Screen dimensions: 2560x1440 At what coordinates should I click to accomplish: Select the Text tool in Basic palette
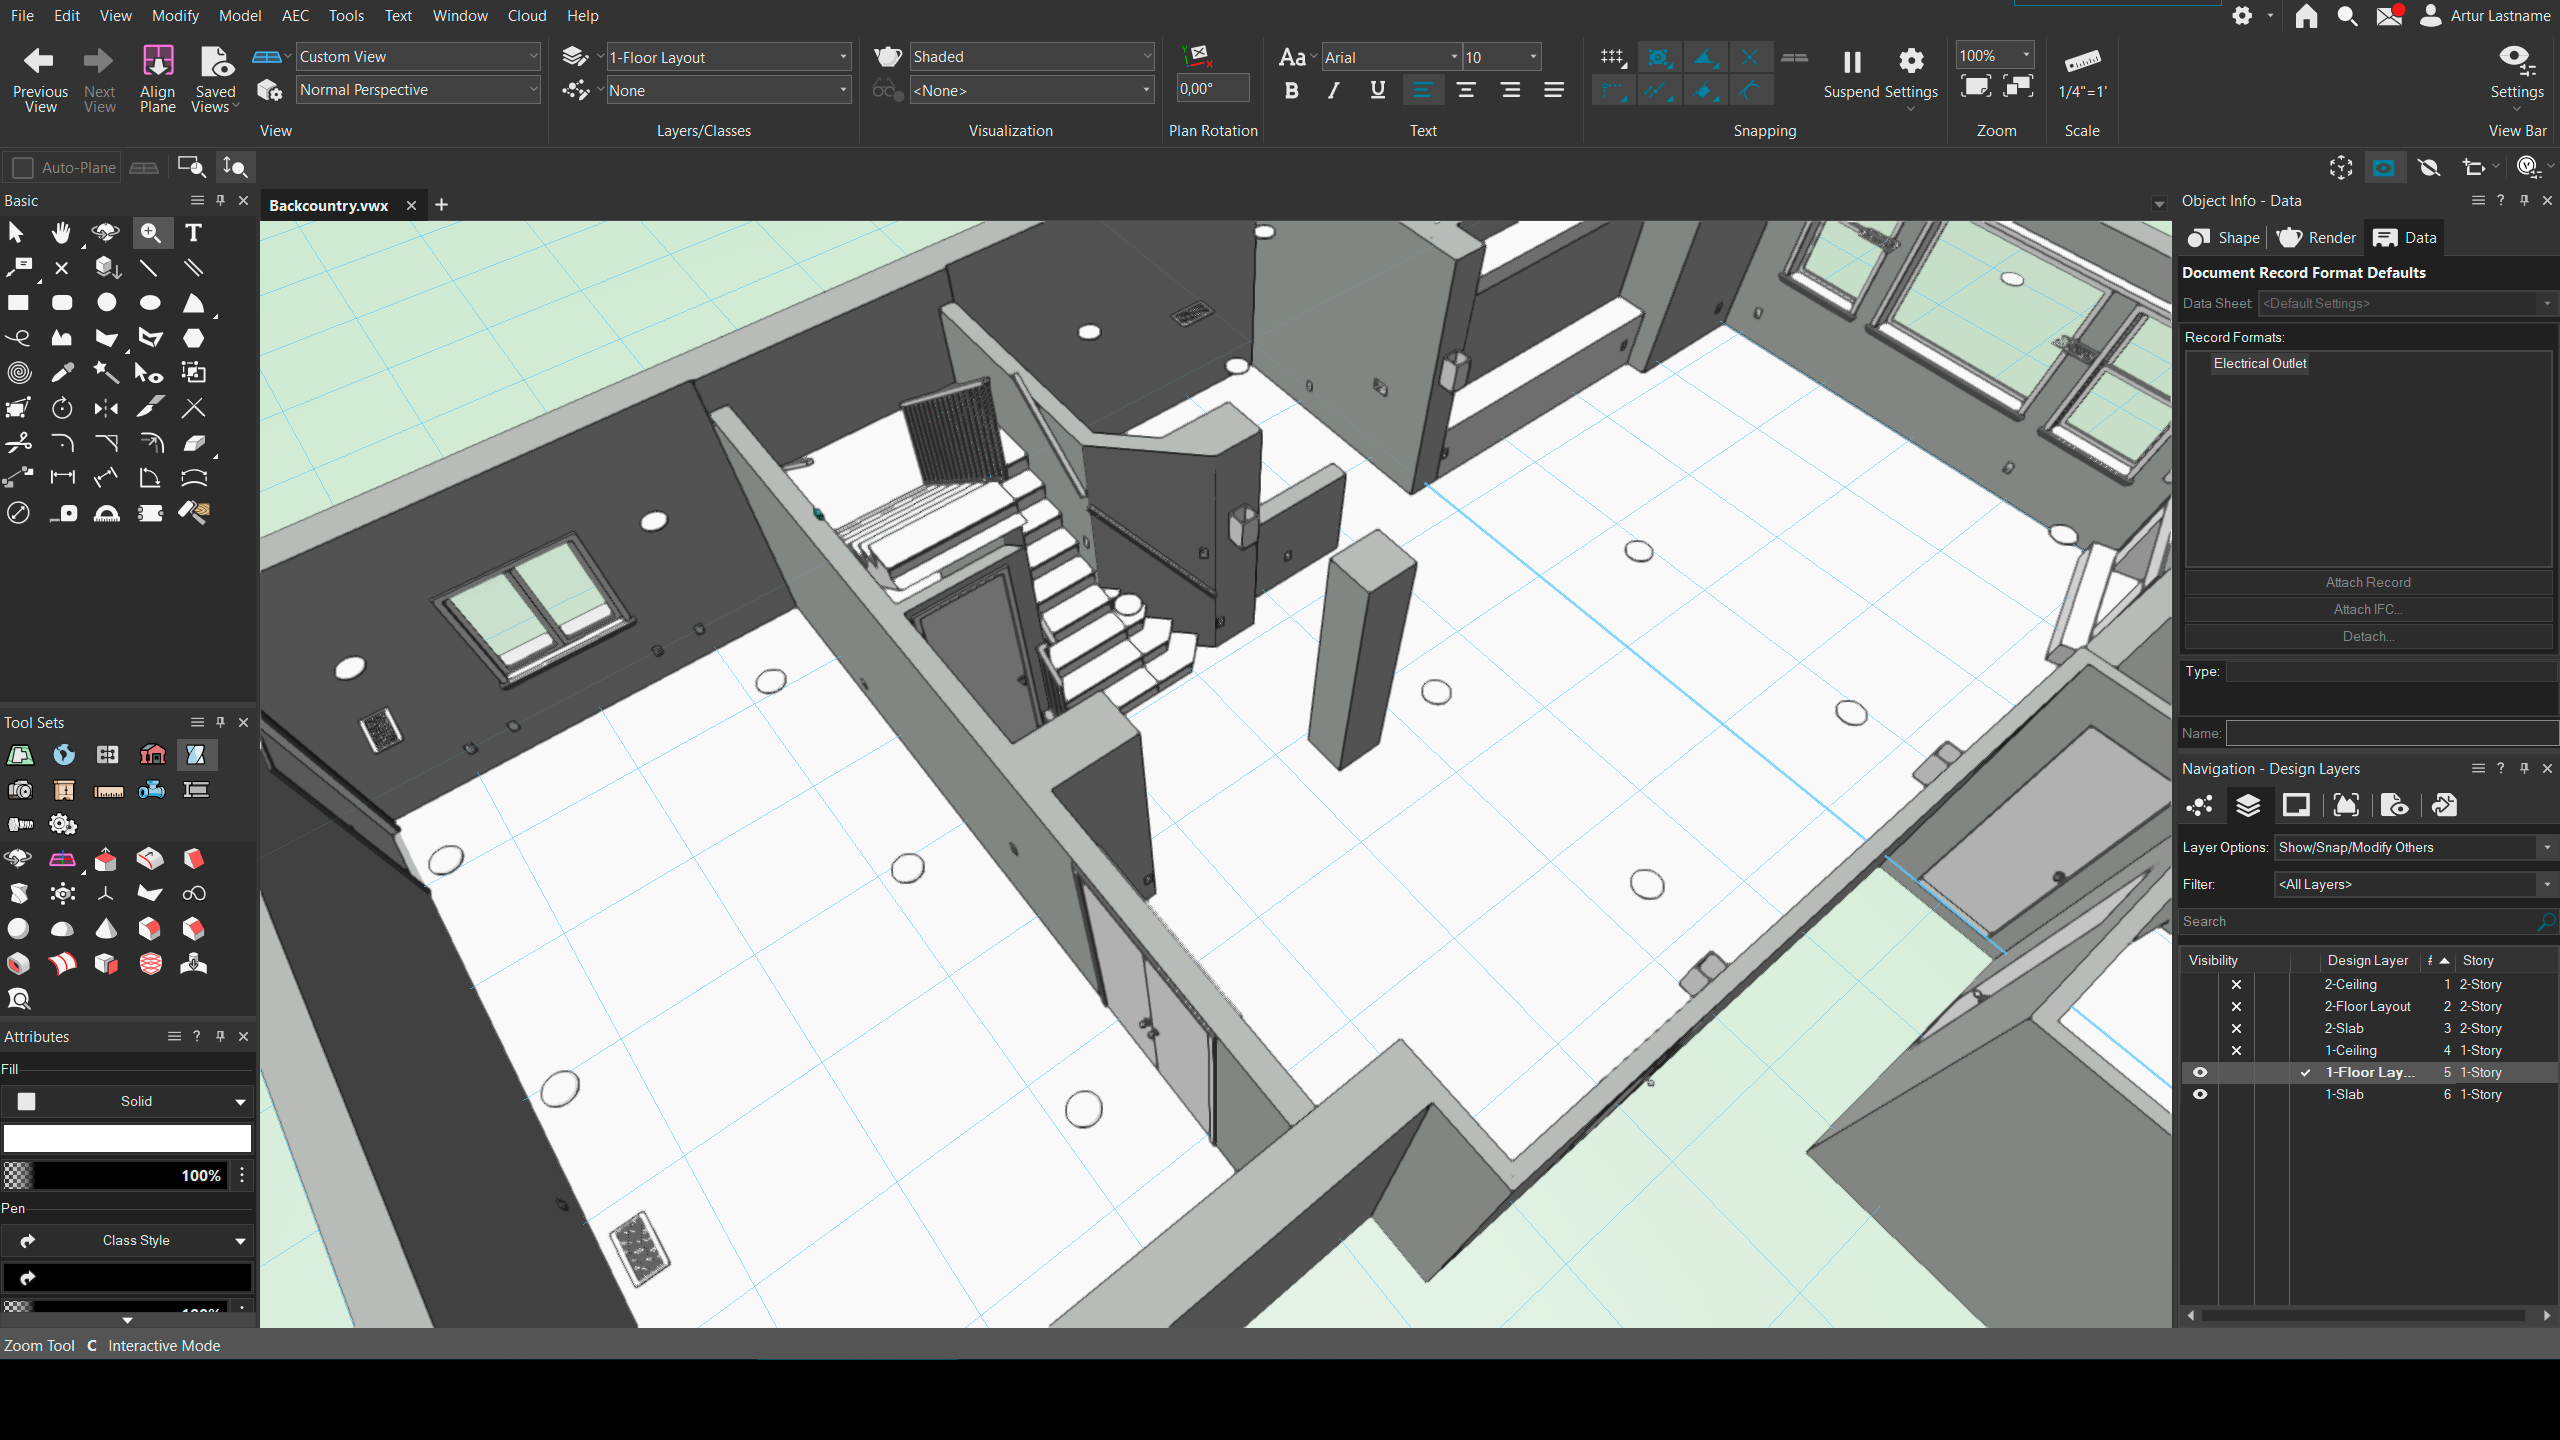pos(194,233)
